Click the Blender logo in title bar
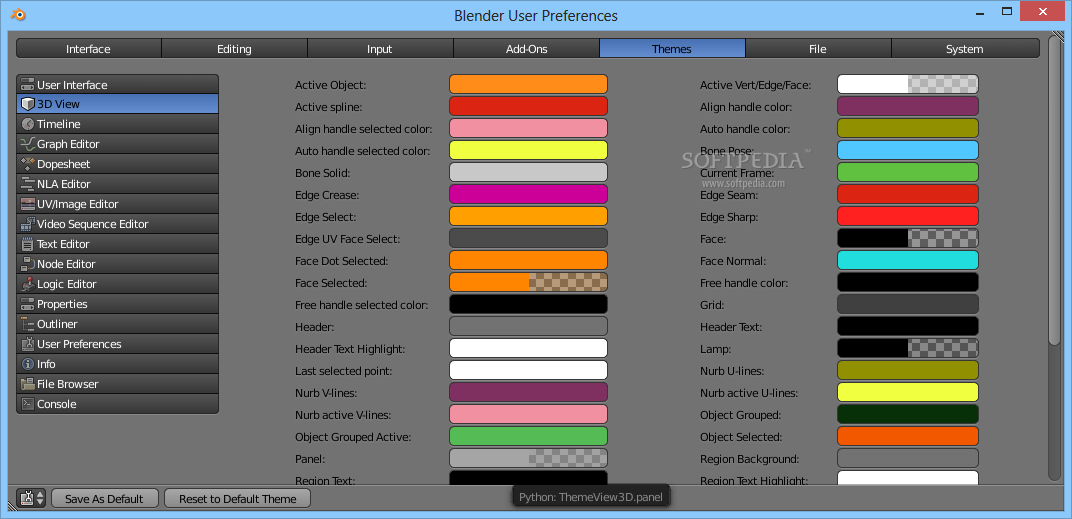The width and height of the screenshot is (1072, 519). tap(18, 14)
